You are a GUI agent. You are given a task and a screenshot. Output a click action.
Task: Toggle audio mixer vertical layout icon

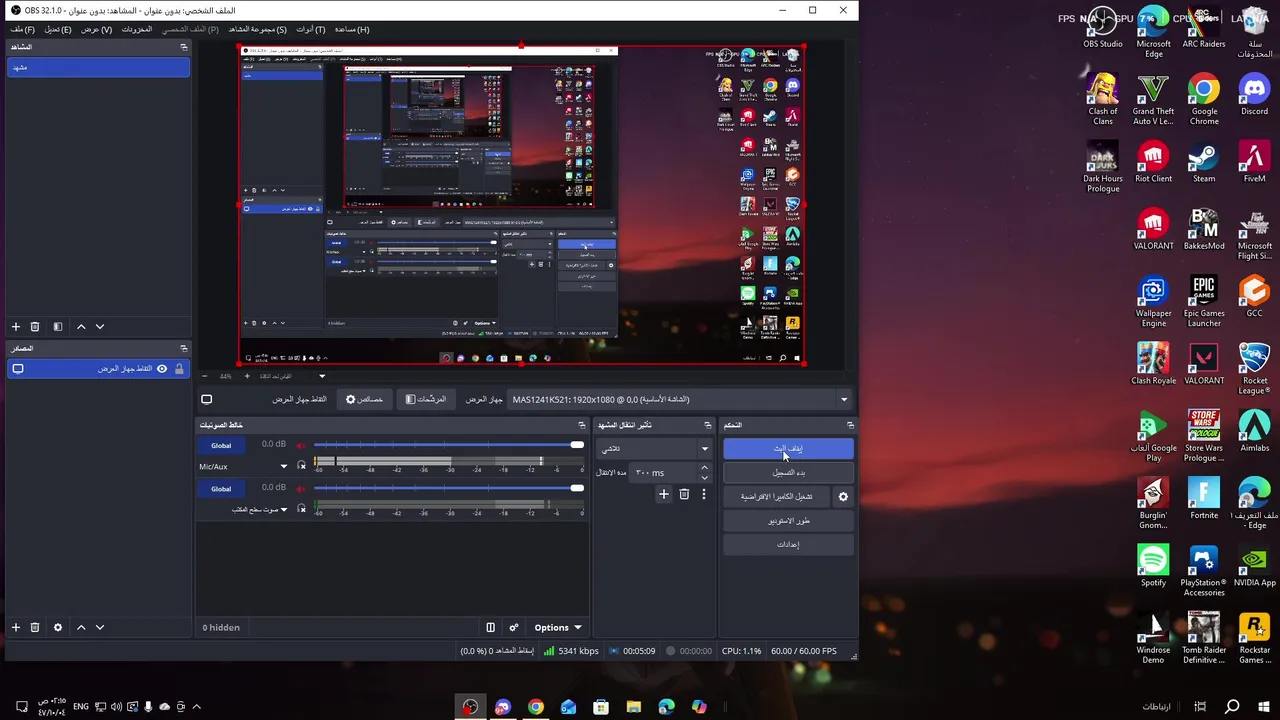point(490,627)
